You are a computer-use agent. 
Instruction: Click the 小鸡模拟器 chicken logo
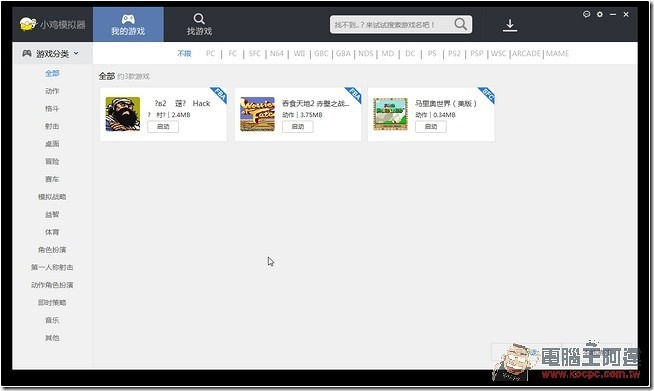(x=28, y=24)
